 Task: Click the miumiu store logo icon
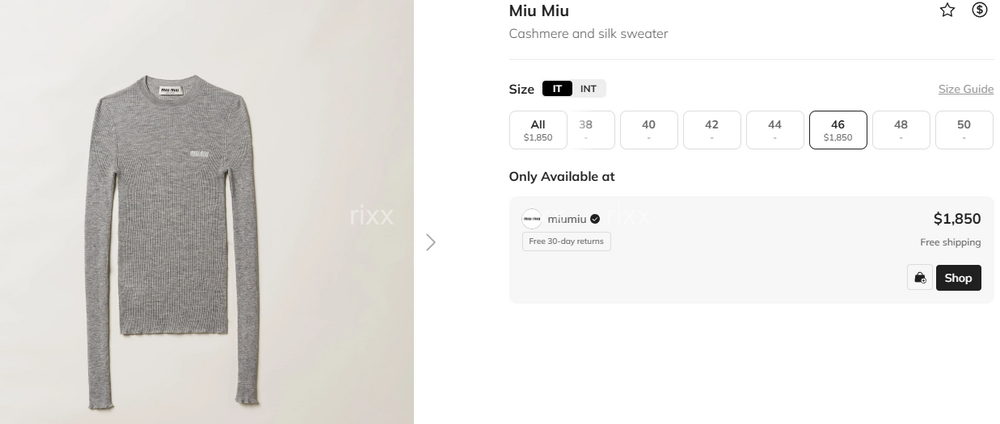point(532,219)
